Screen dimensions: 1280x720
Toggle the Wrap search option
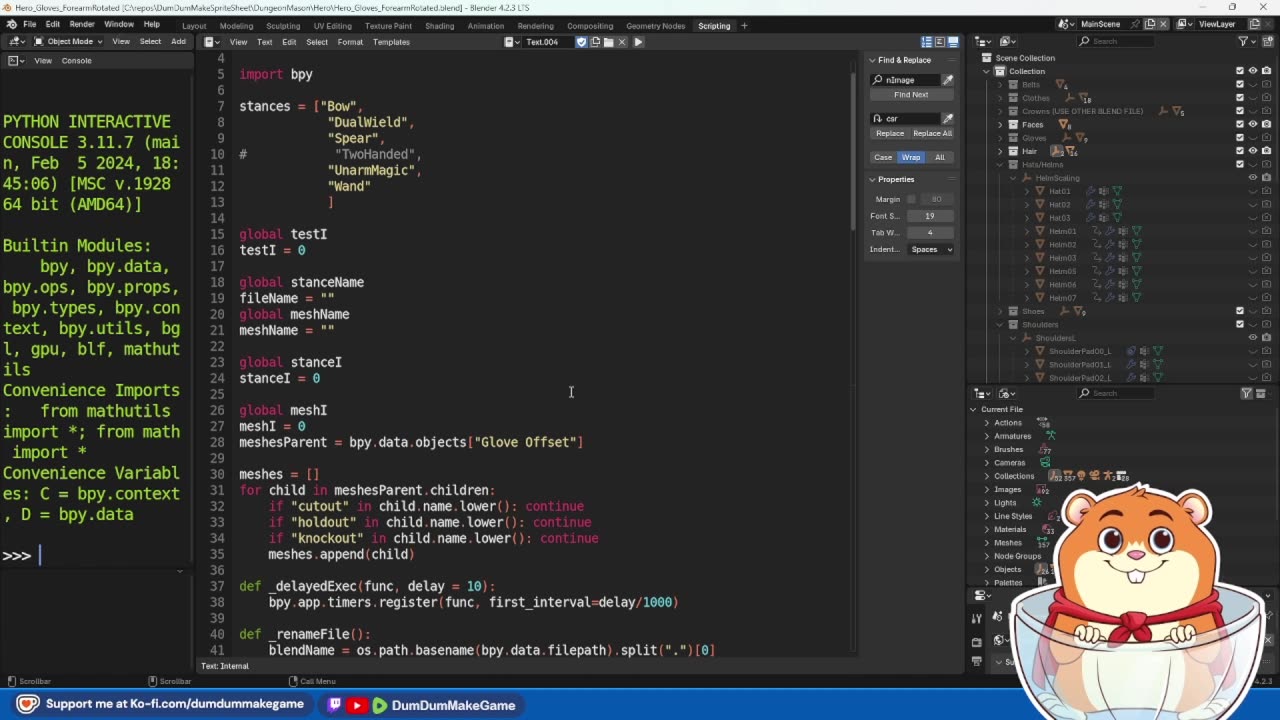coord(911,157)
